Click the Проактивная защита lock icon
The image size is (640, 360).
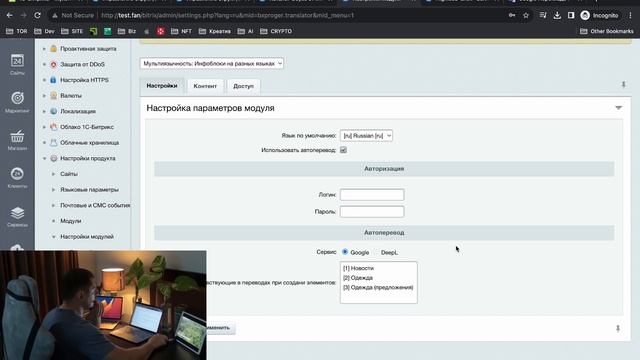point(53,49)
